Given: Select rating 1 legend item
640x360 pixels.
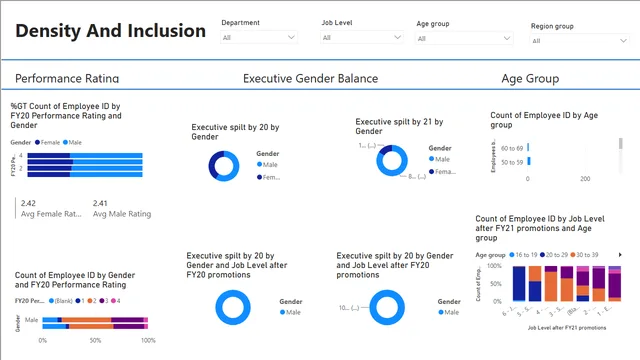Looking at the screenshot, I should (x=80, y=301).
